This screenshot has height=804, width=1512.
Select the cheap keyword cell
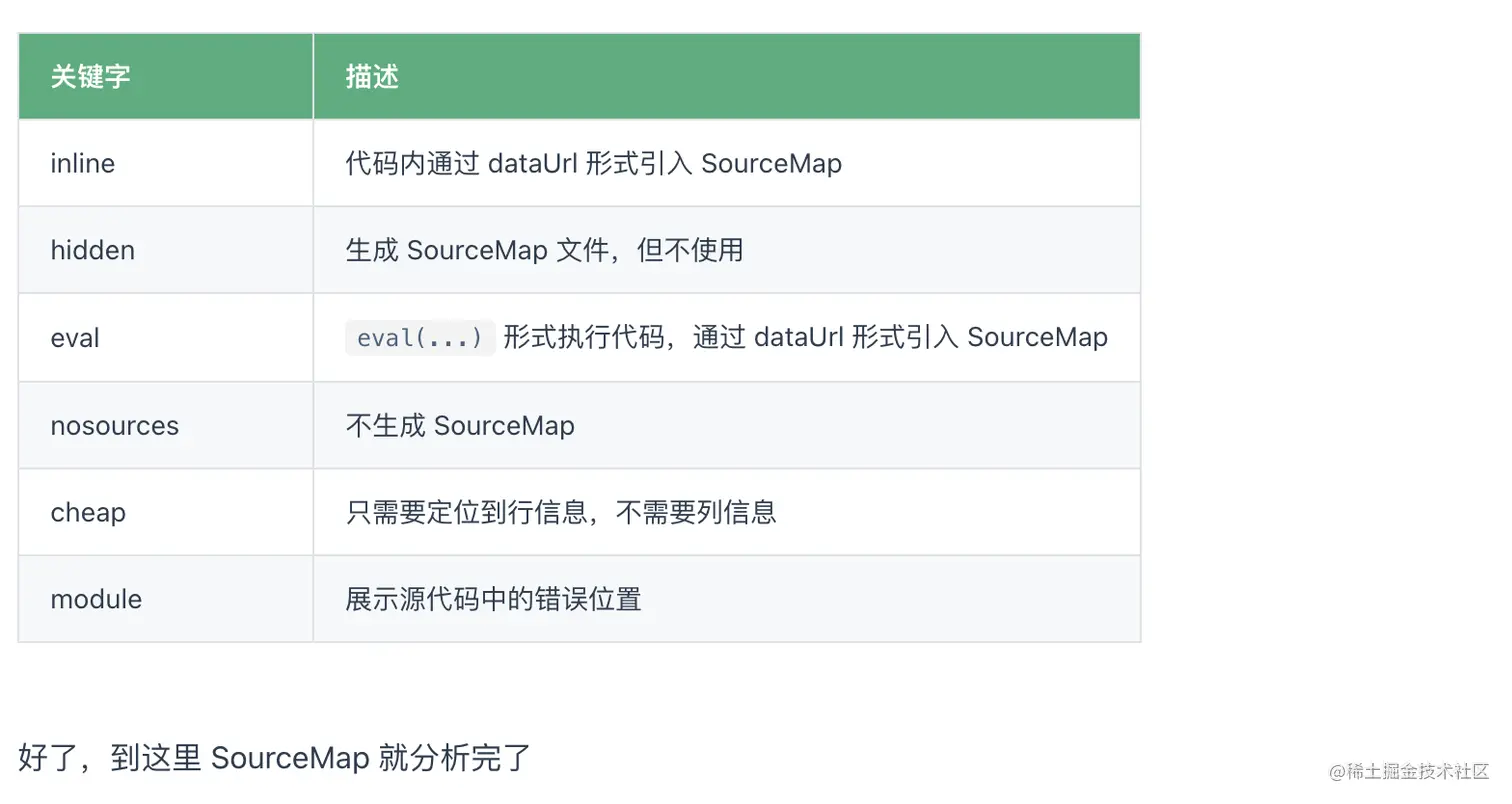pos(88,512)
